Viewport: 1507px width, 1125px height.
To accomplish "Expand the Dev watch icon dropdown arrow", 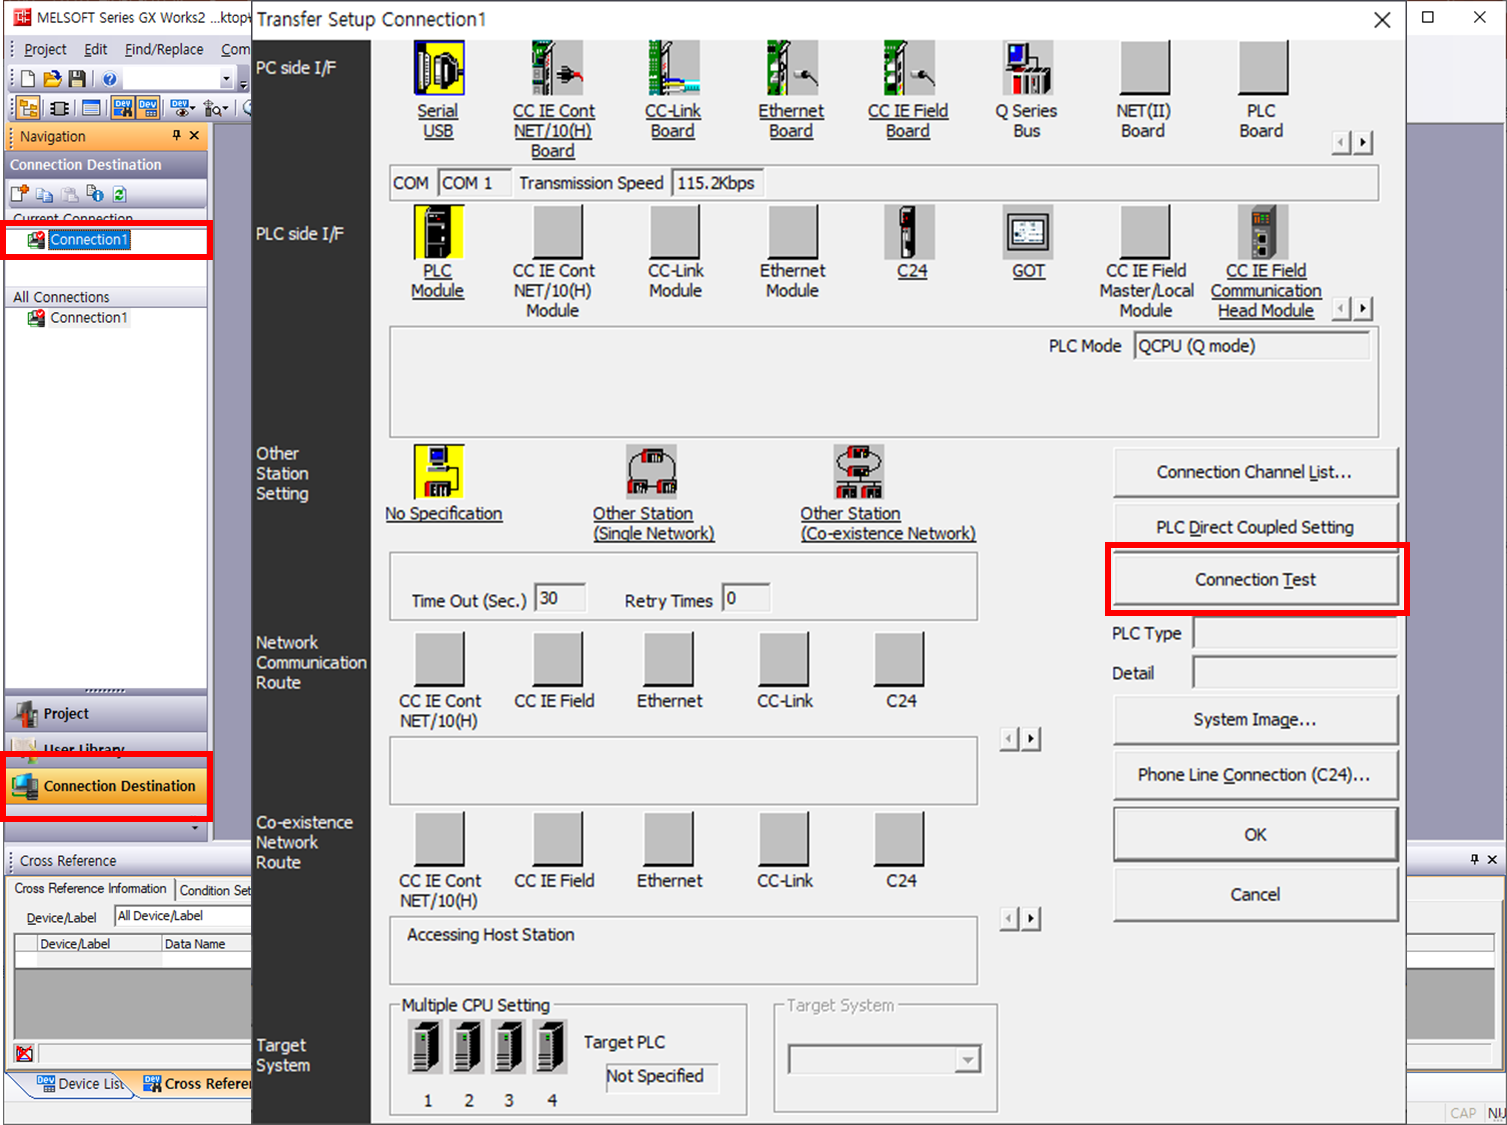I will pos(195,109).
